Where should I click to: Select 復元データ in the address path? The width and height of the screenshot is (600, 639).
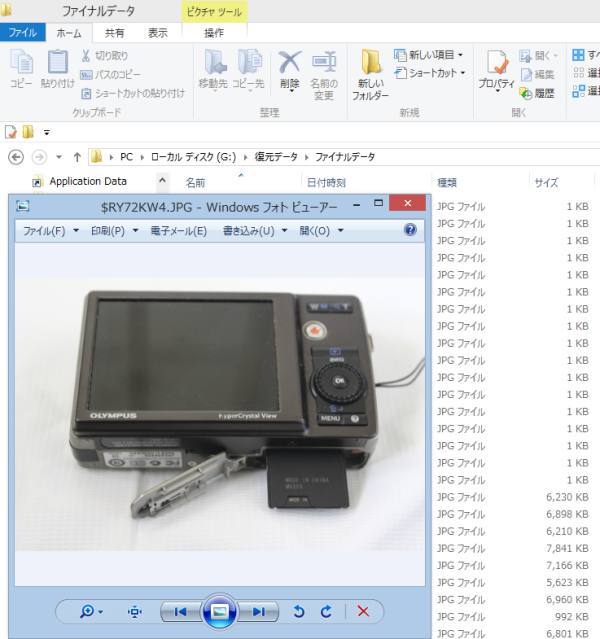pyautogui.click(x=276, y=157)
